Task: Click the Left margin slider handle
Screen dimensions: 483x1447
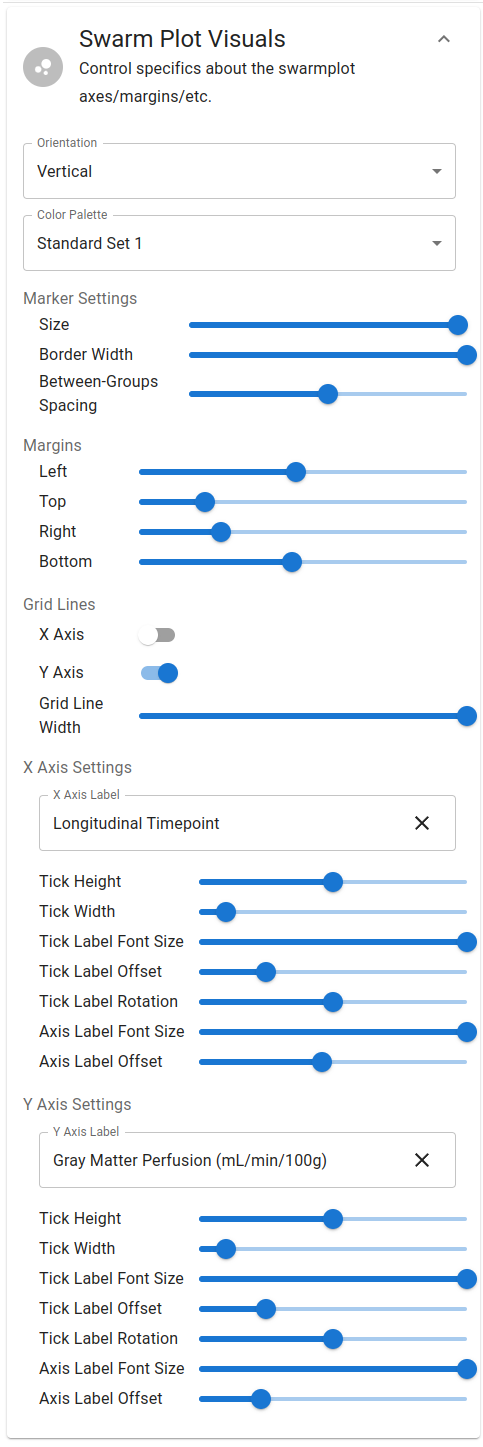Action: point(296,471)
